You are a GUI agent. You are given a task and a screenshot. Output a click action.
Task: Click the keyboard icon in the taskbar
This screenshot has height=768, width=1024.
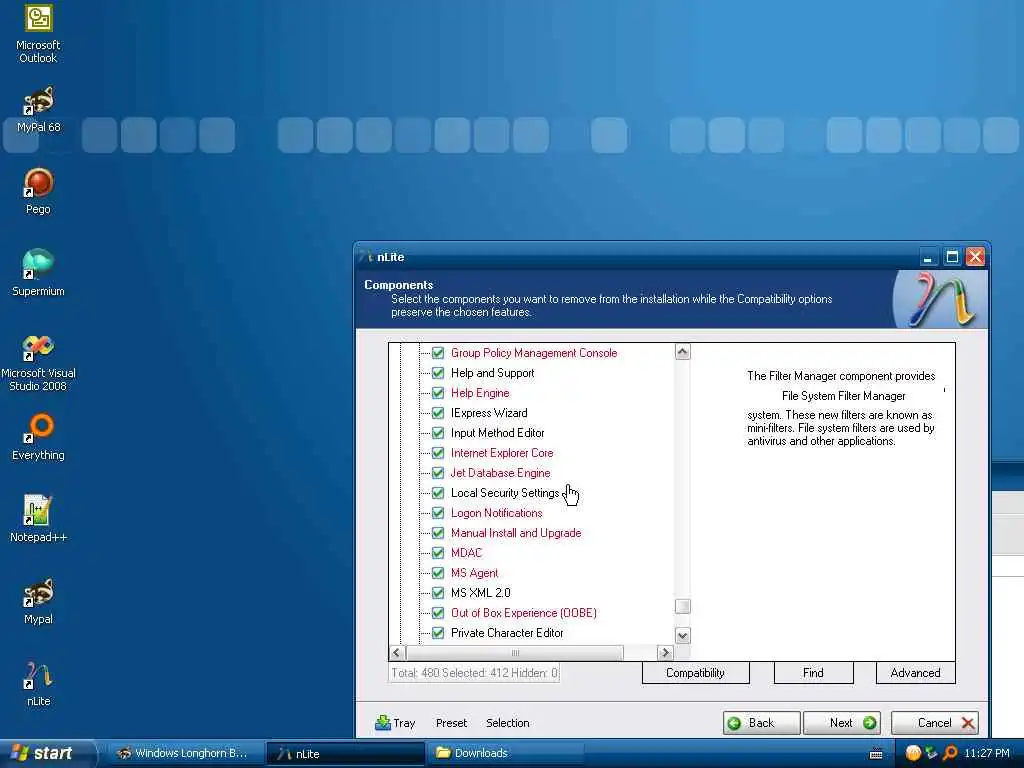(x=876, y=754)
